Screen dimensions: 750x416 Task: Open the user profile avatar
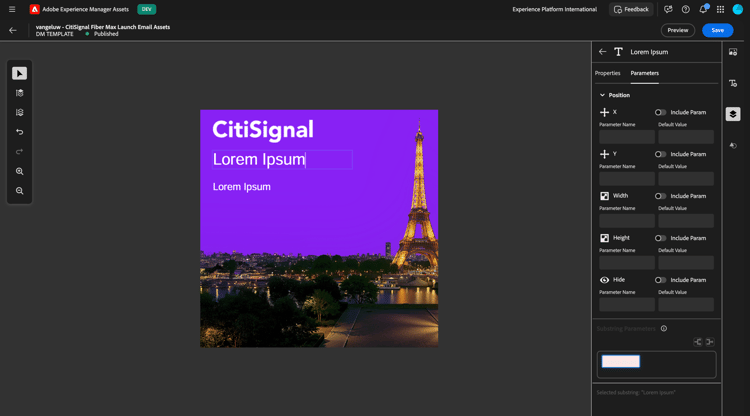pos(738,9)
